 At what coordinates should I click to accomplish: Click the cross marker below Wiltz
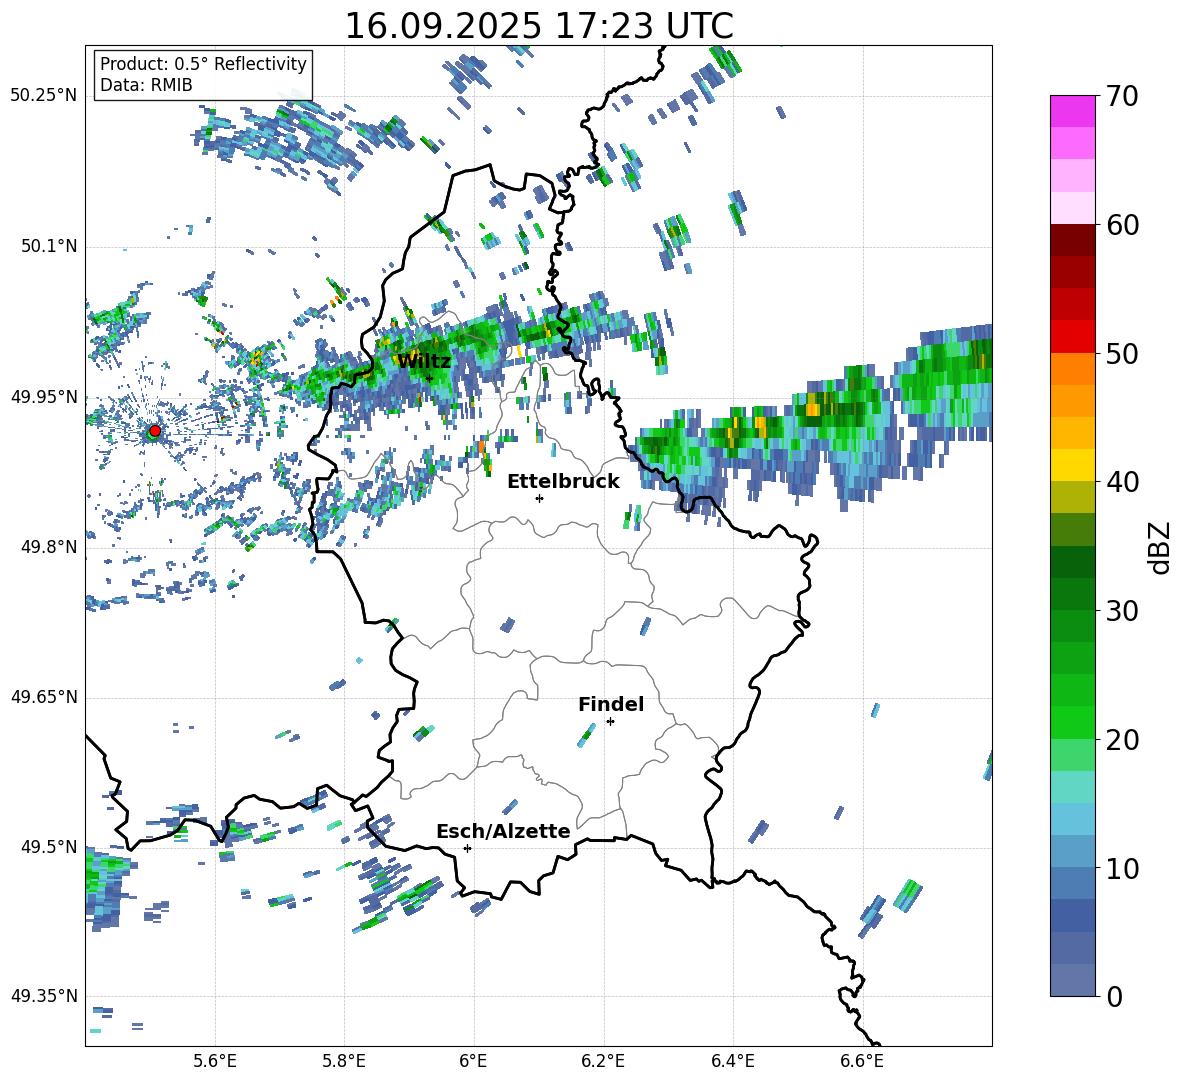[429, 379]
